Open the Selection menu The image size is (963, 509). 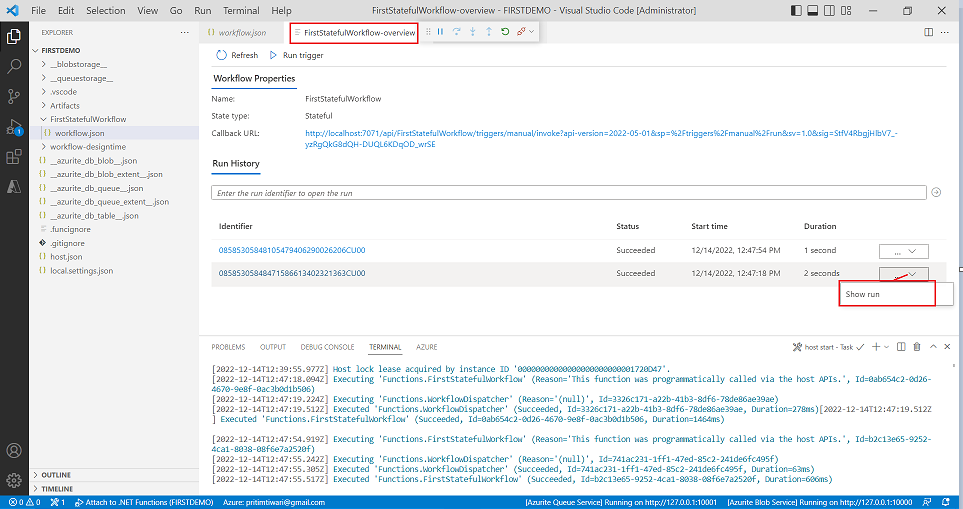click(106, 10)
